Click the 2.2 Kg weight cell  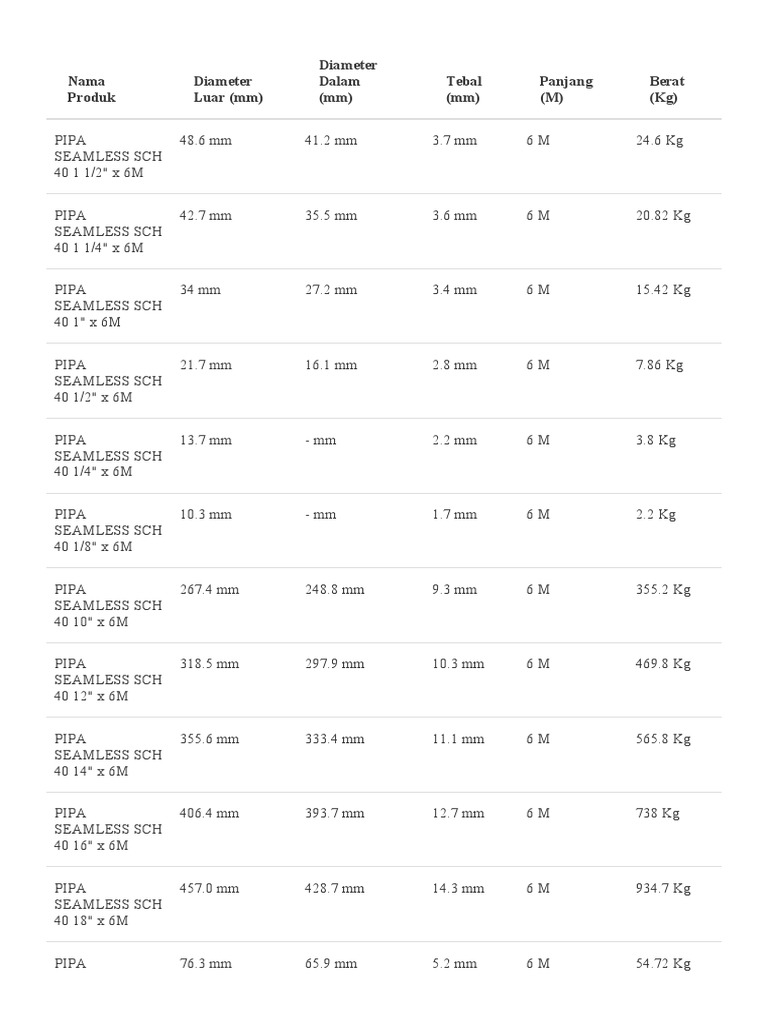(656, 515)
